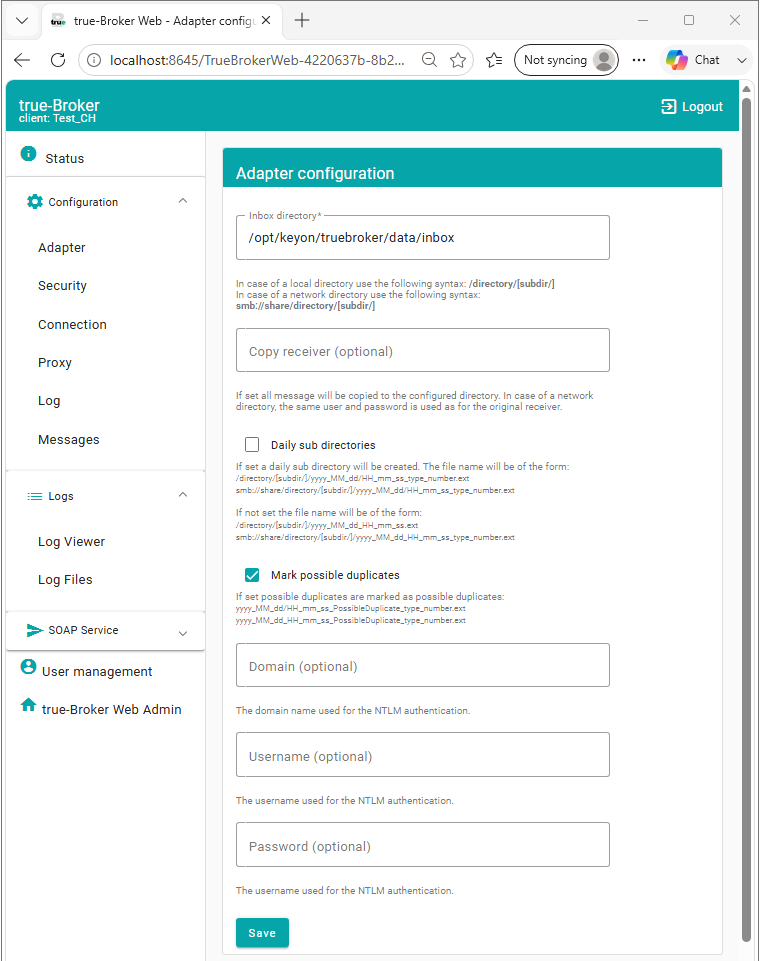760x961 pixels.
Task: Go to the Status page
Action: pos(65,159)
